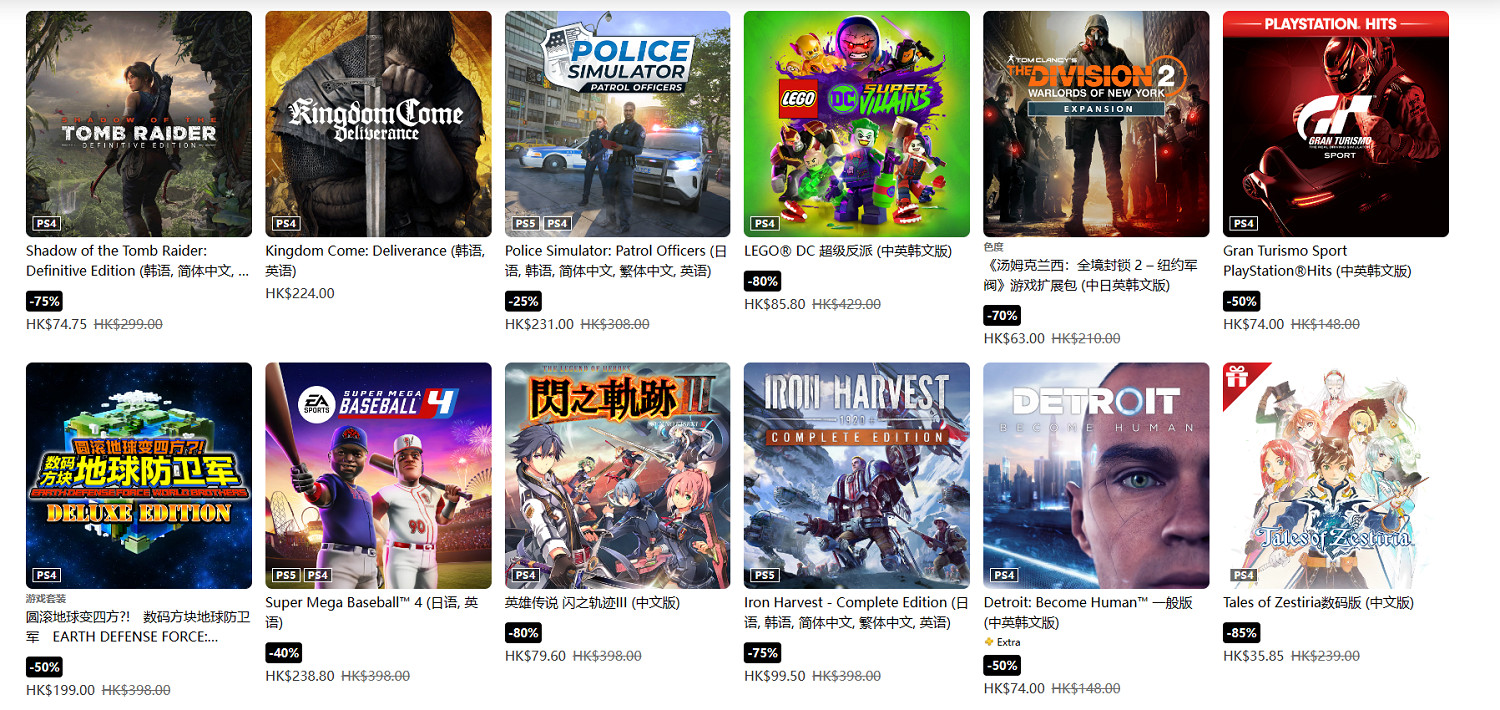Select Earth Defense Force Deluxe Edition cover
The width and height of the screenshot is (1500, 710).
pos(139,475)
